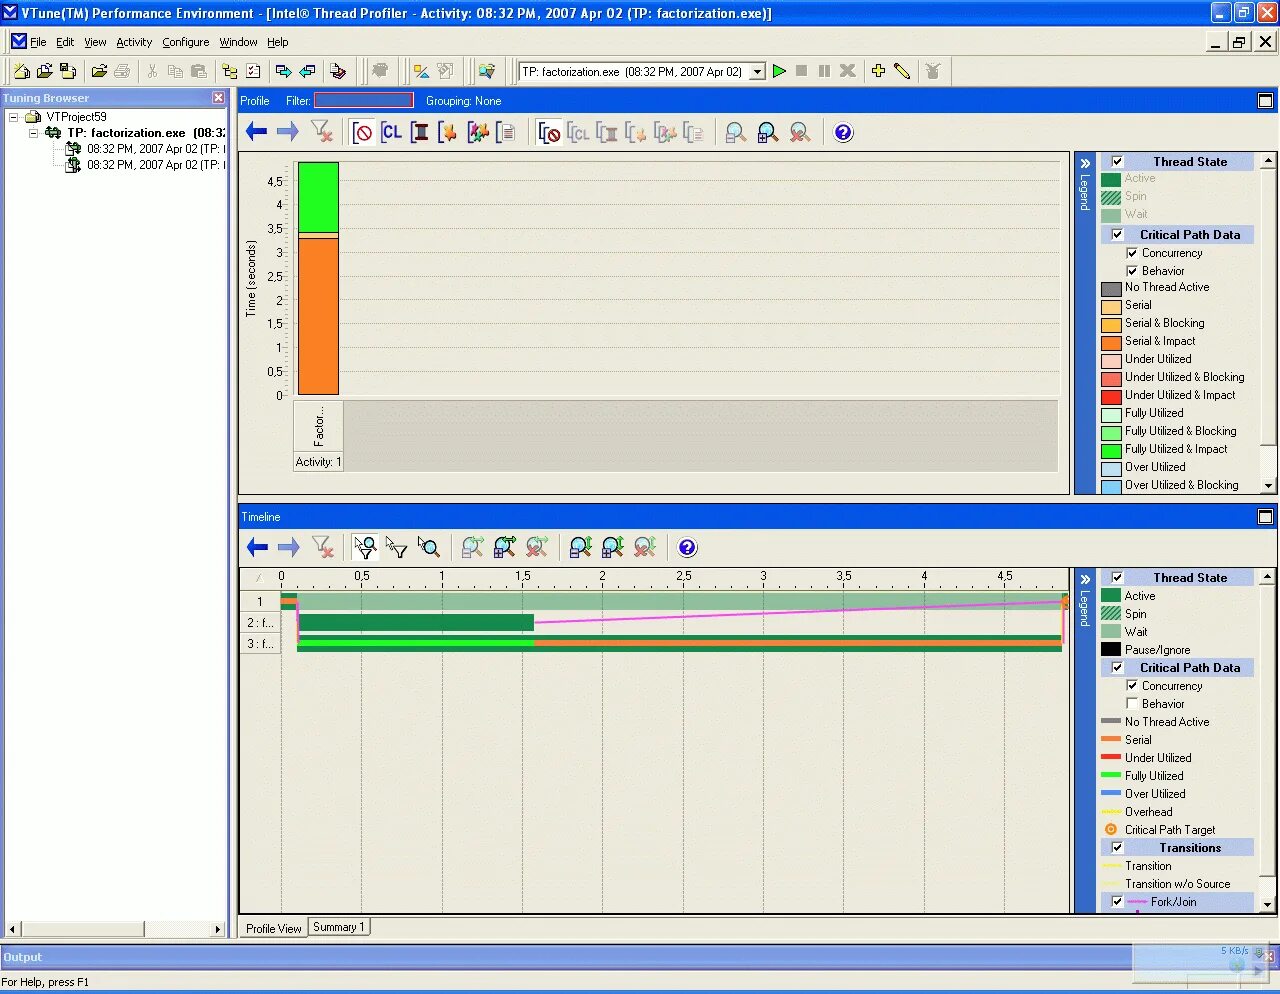
Task: Uncheck Behavior in Profile legend
Action: 1132,271
